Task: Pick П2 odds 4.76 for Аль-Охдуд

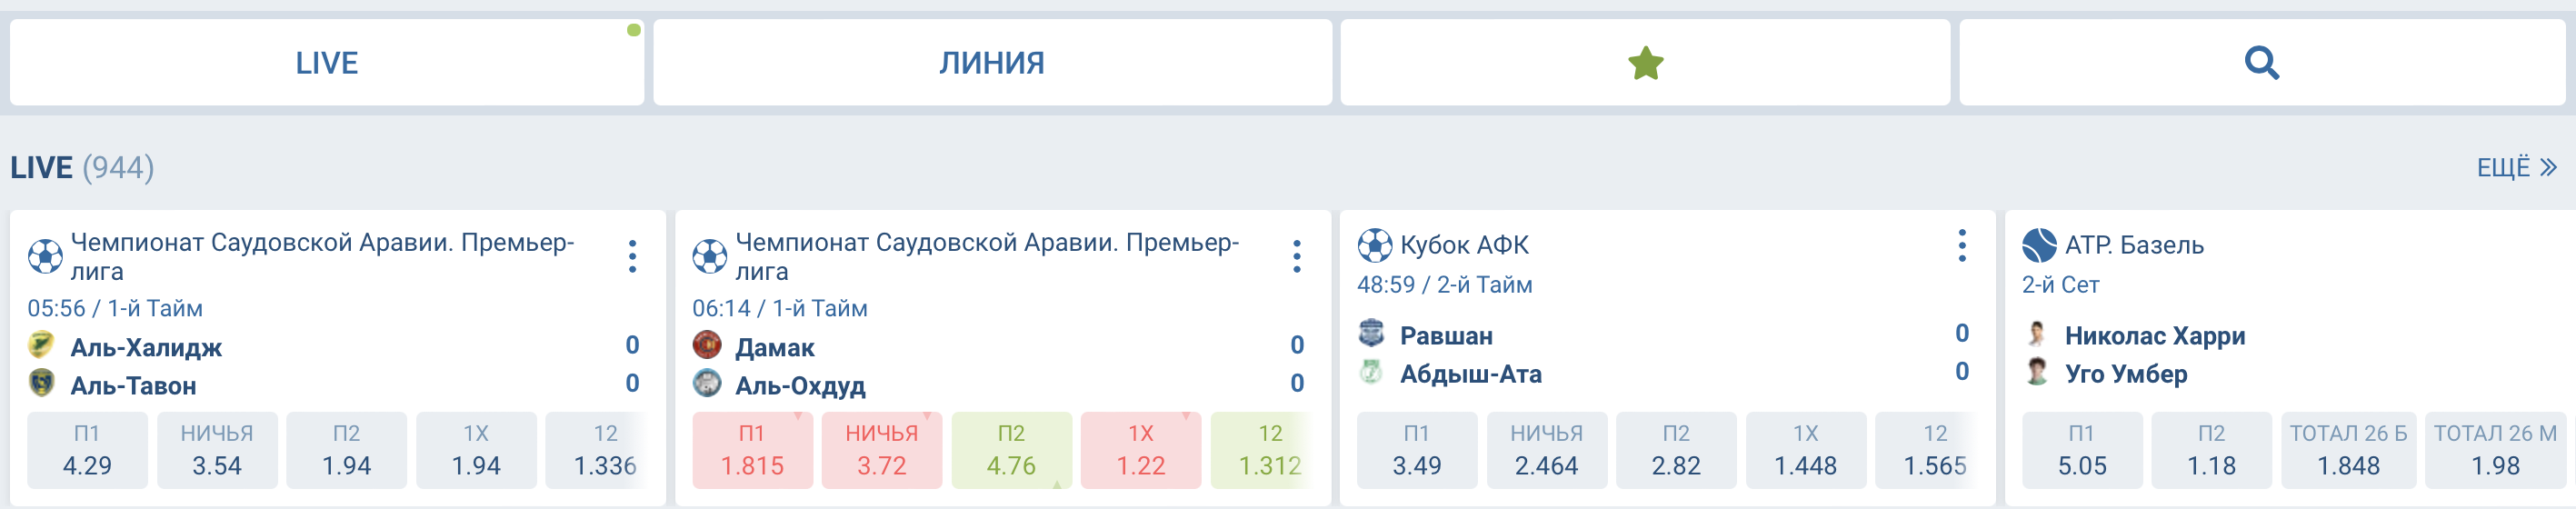Action: coord(1011,451)
